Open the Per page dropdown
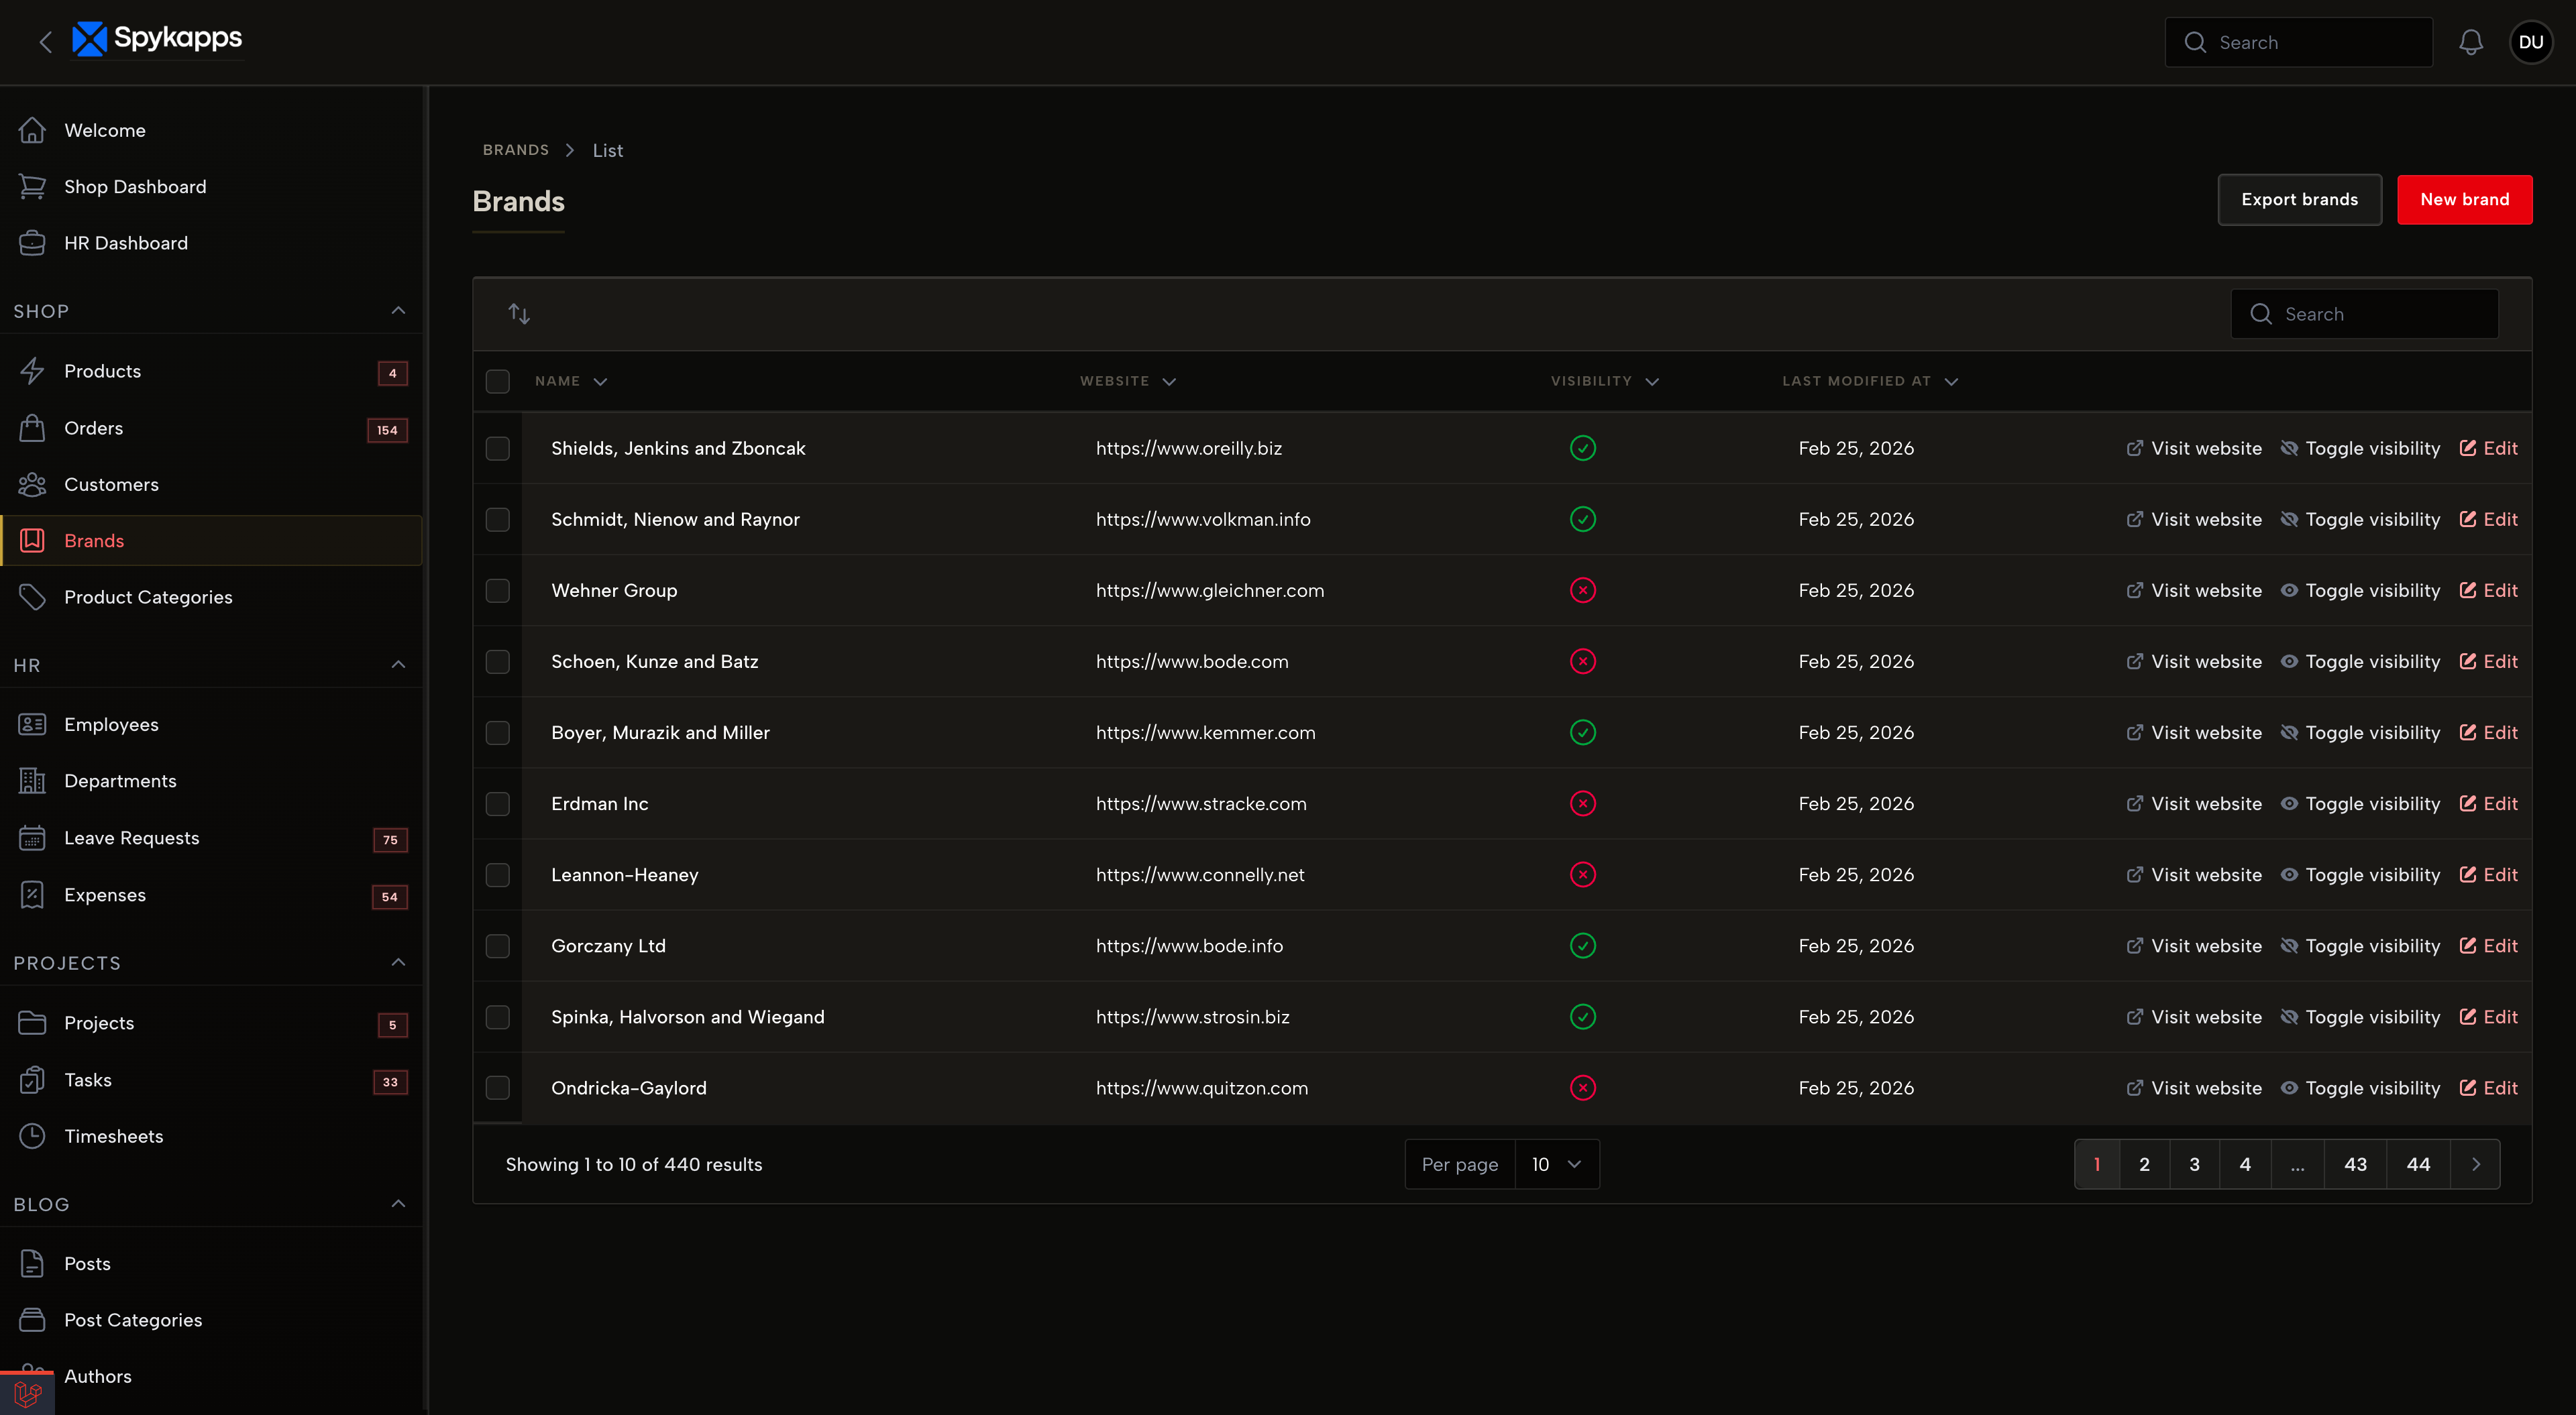The height and width of the screenshot is (1415, 2576). pyautogui.click(x=1556, y=1164)
